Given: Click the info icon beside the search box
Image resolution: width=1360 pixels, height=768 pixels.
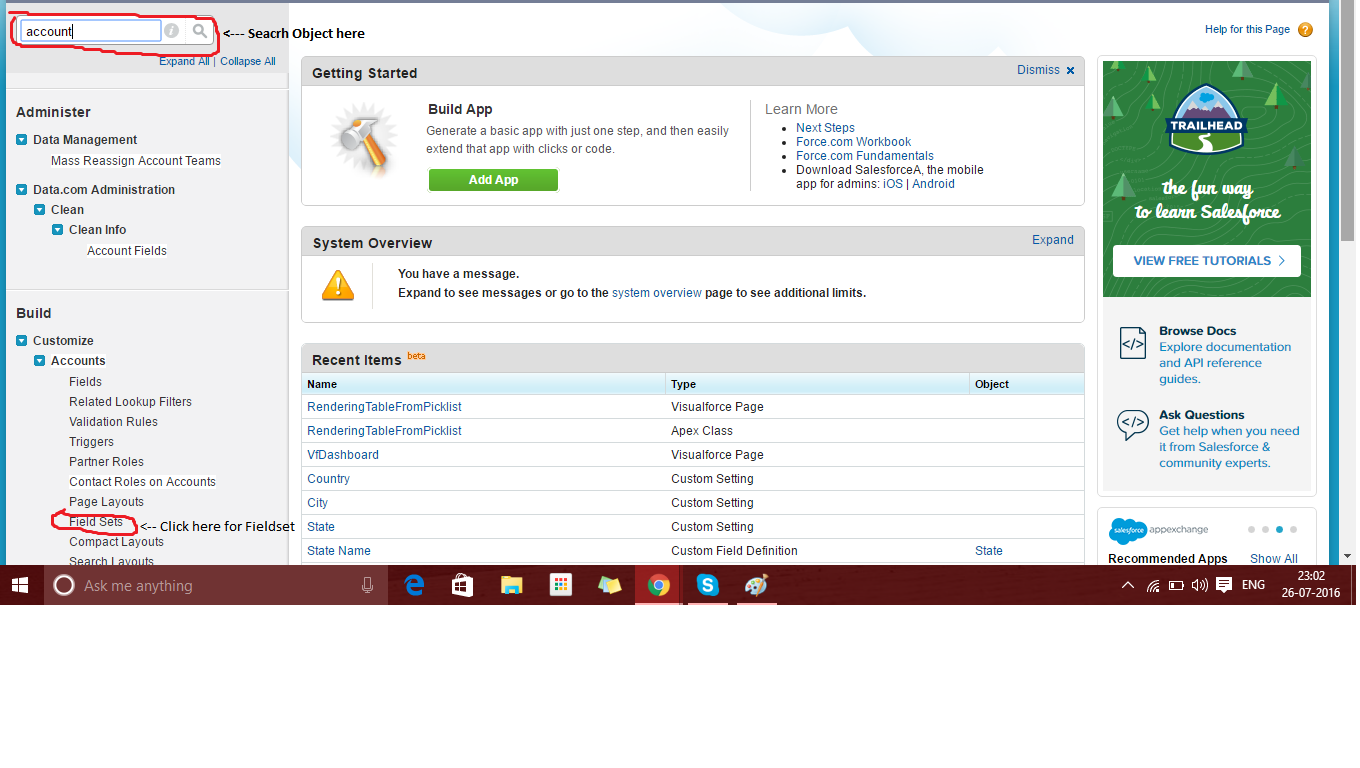Looking at the screenshot, I should pyautogui.click(x=170, y=30).
